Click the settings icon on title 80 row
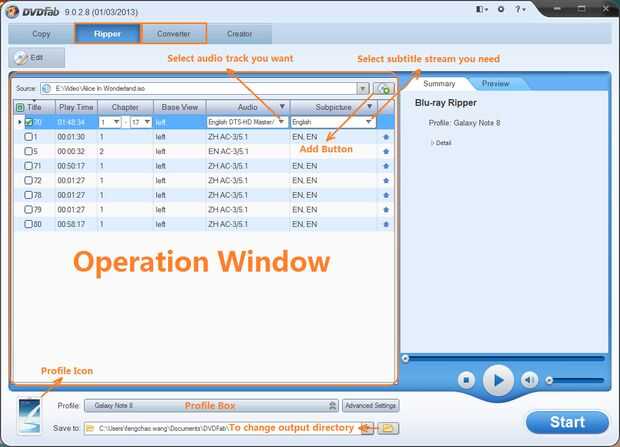Viewport: 620px width, 447px height. click(x=386, y=224)
